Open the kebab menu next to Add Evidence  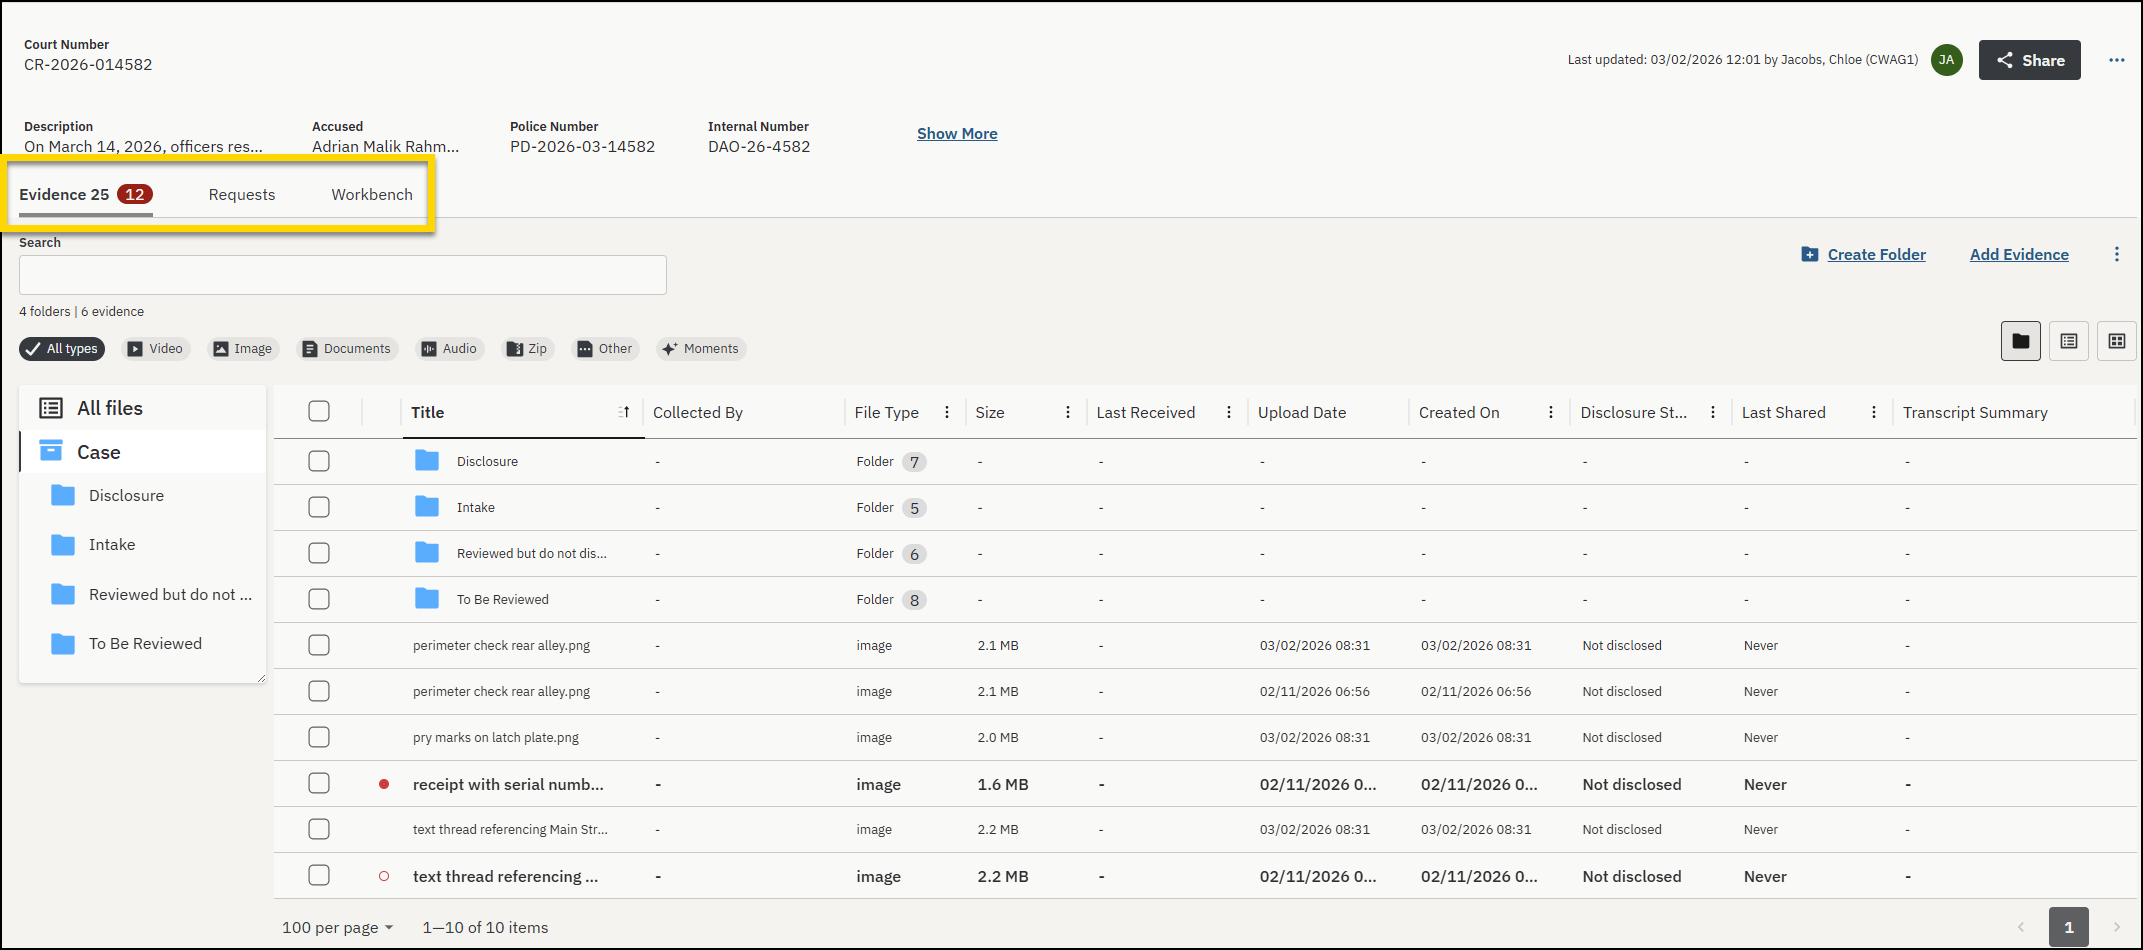point(2117,254)
